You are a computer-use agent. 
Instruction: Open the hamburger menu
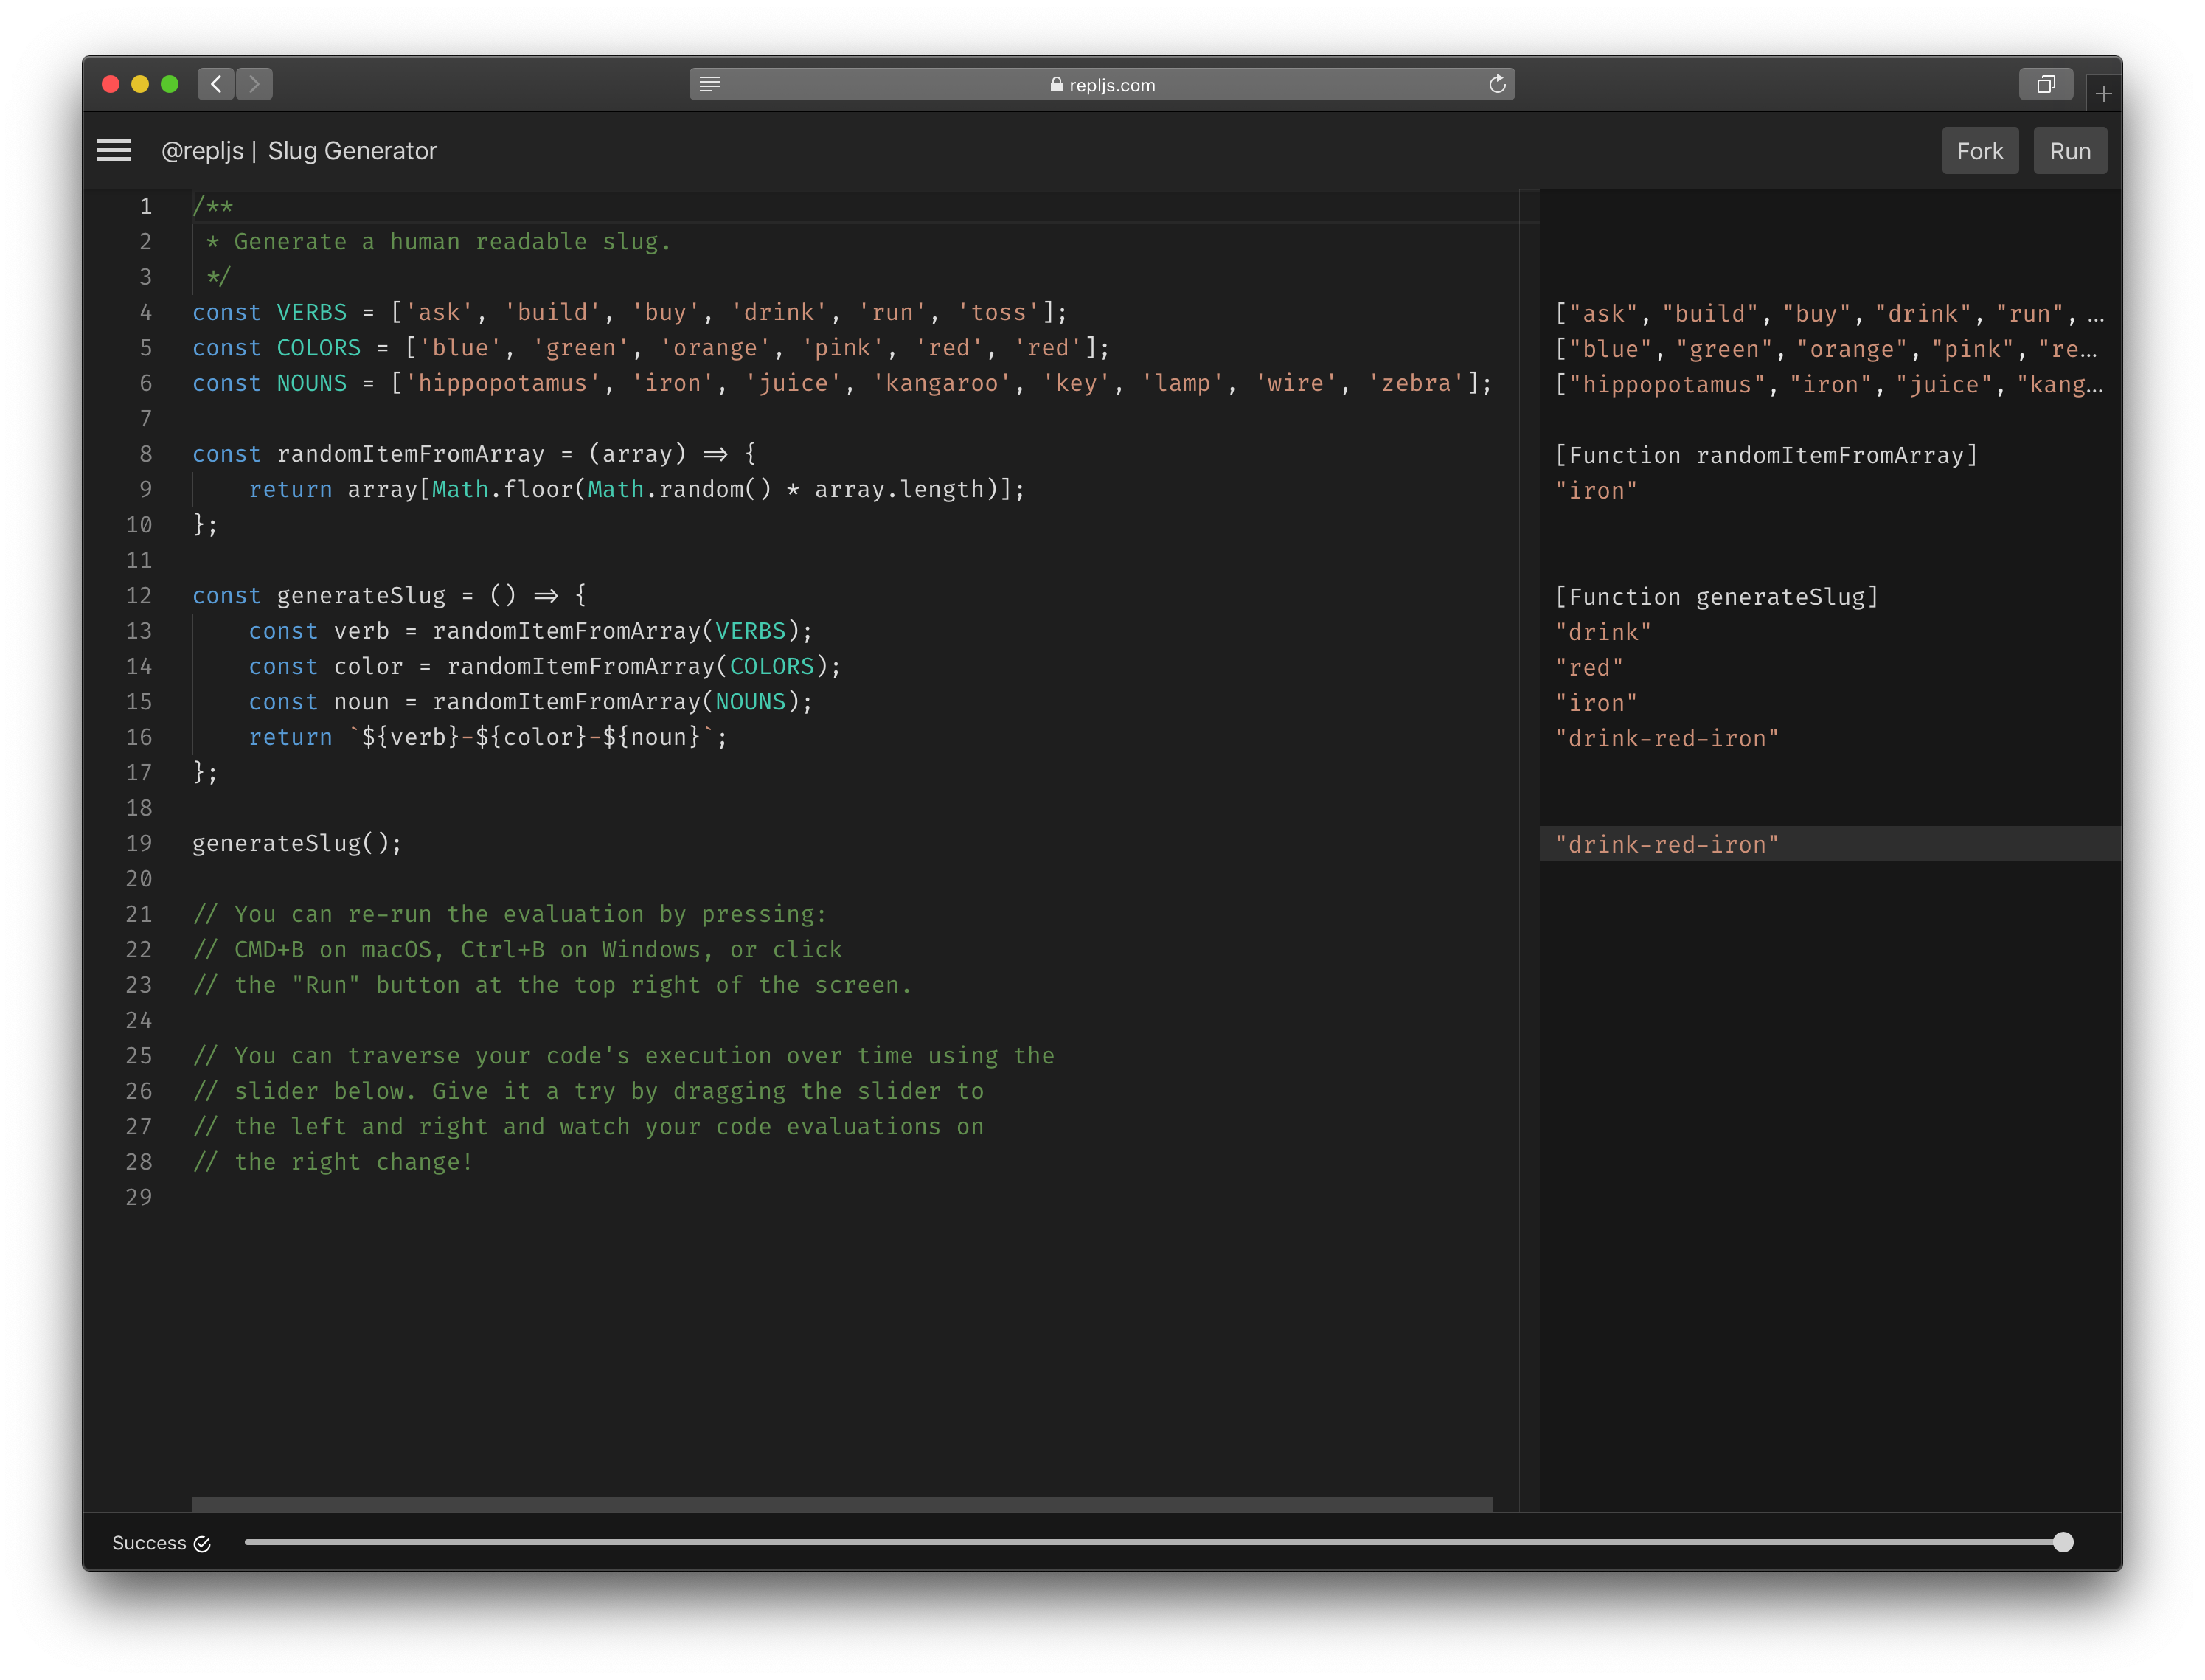pyautogui.click(x=115, y=150)
